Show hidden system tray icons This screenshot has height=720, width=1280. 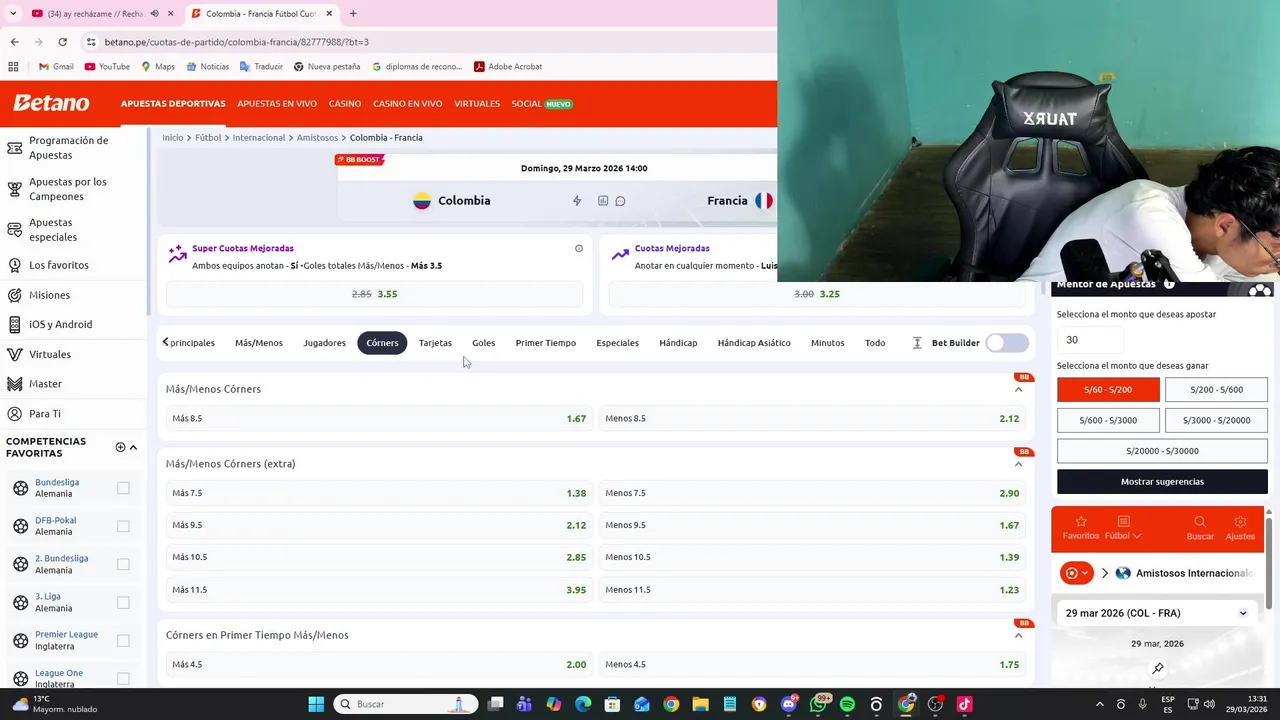(1099, 704)
